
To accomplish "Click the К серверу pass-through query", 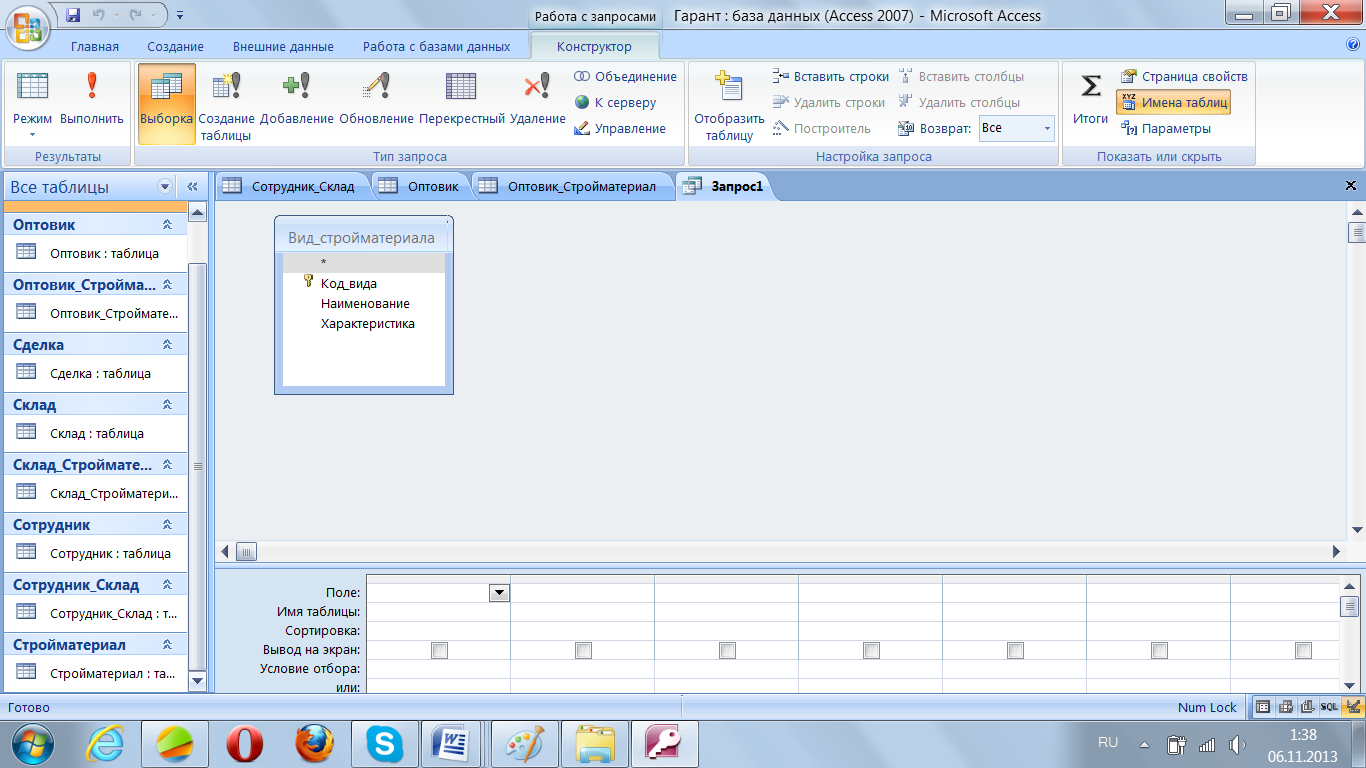I will tap(615, 102).
